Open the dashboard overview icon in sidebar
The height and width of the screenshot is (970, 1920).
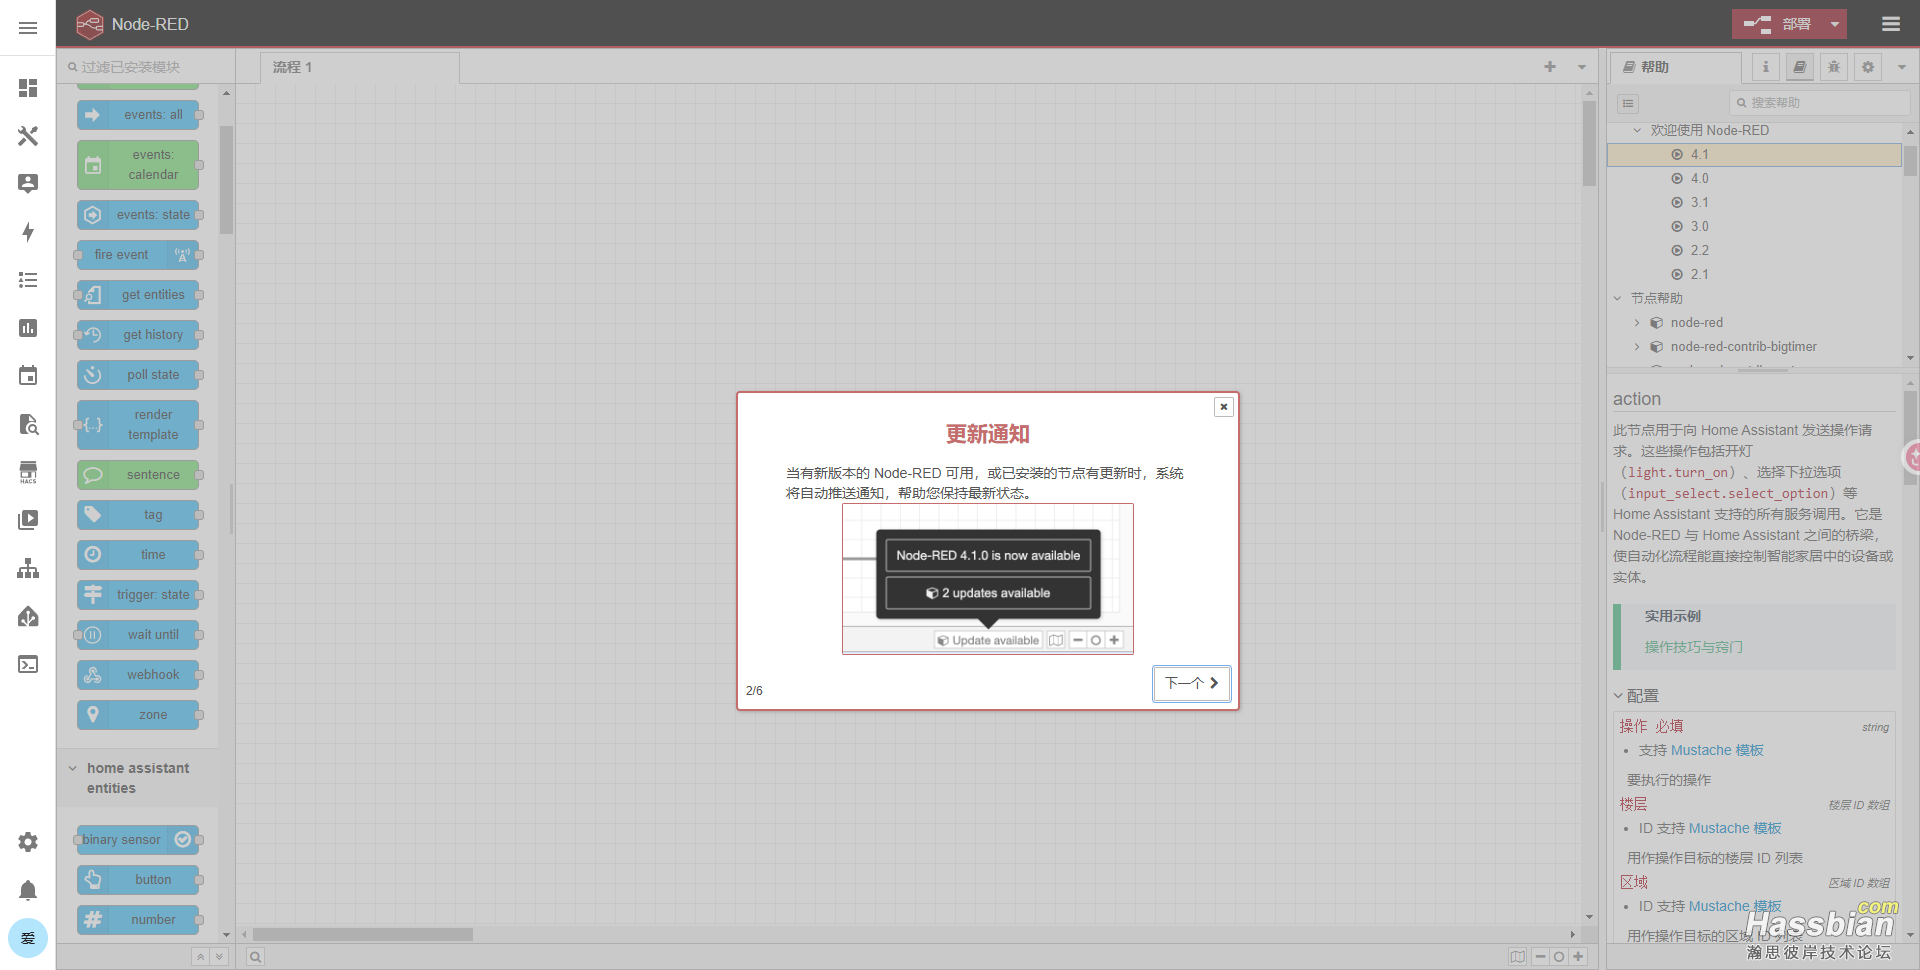pos(28,88)
